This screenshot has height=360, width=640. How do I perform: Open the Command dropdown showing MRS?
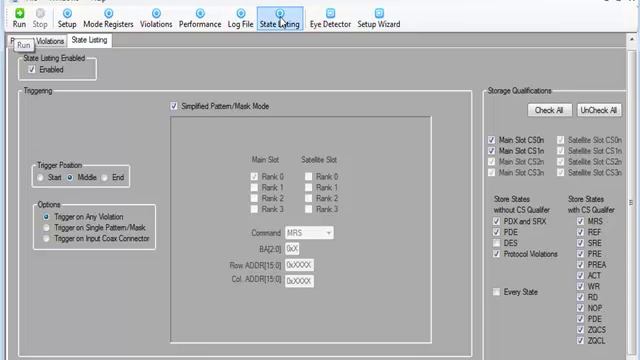[309, 233]
